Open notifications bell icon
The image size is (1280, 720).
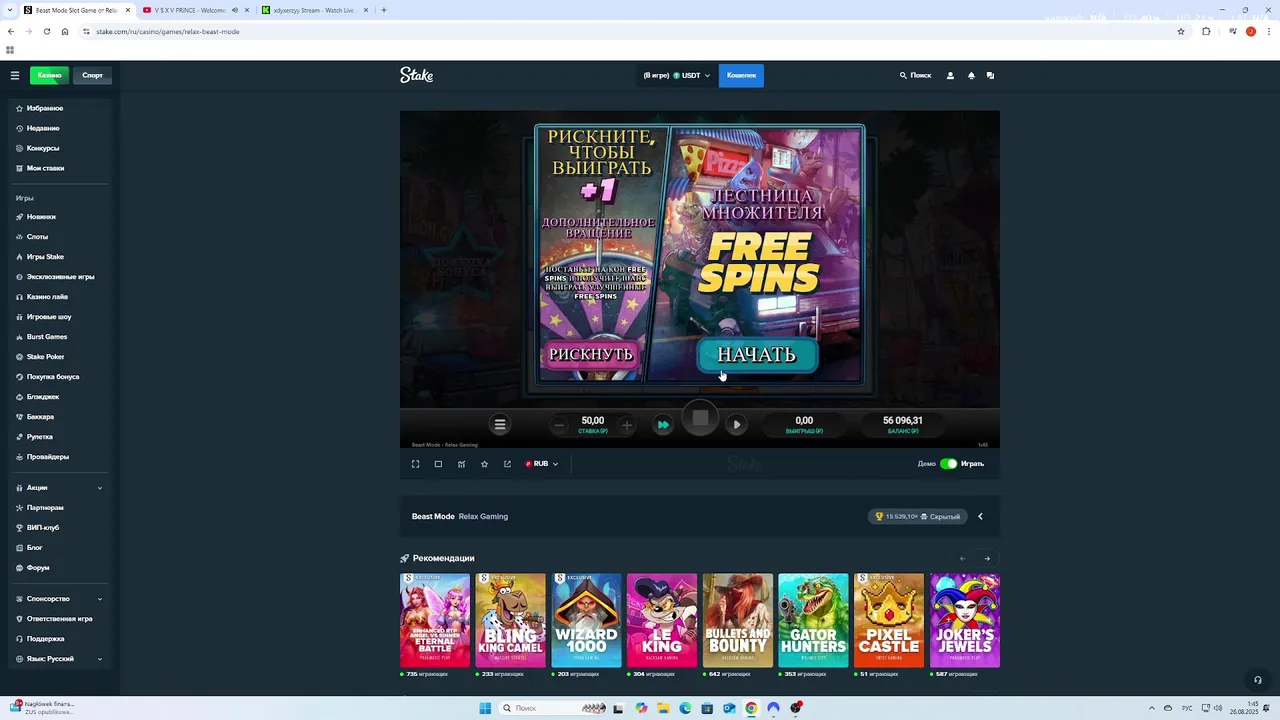(x=971, y=75)
